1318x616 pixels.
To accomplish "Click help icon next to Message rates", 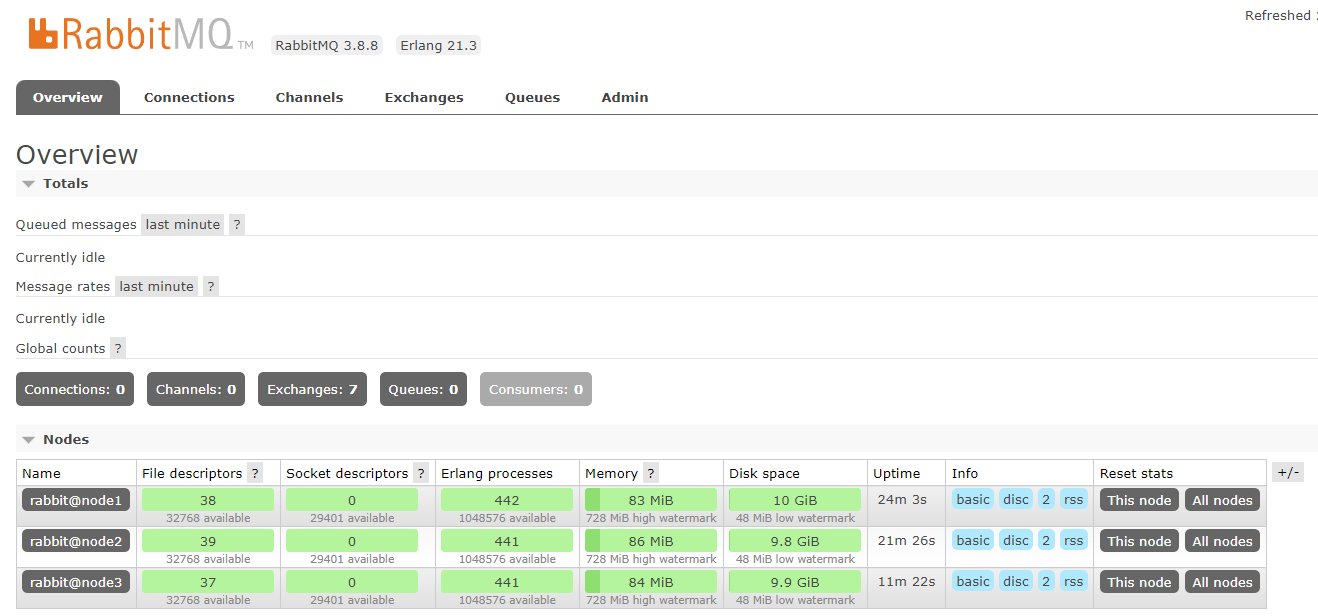I will [211, 287].
